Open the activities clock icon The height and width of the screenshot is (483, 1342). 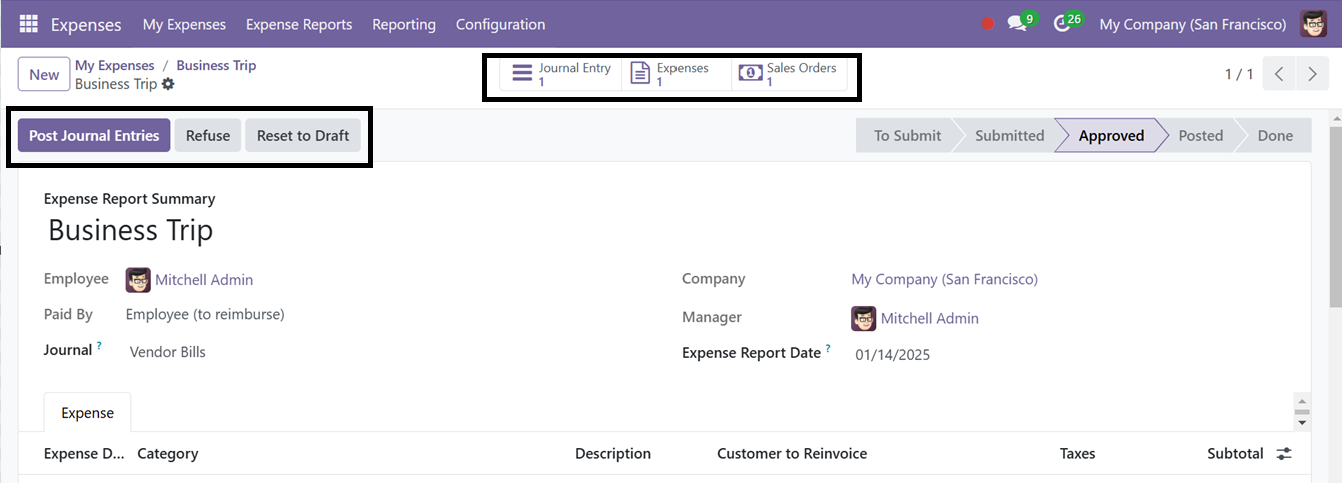coord(1065,23)
